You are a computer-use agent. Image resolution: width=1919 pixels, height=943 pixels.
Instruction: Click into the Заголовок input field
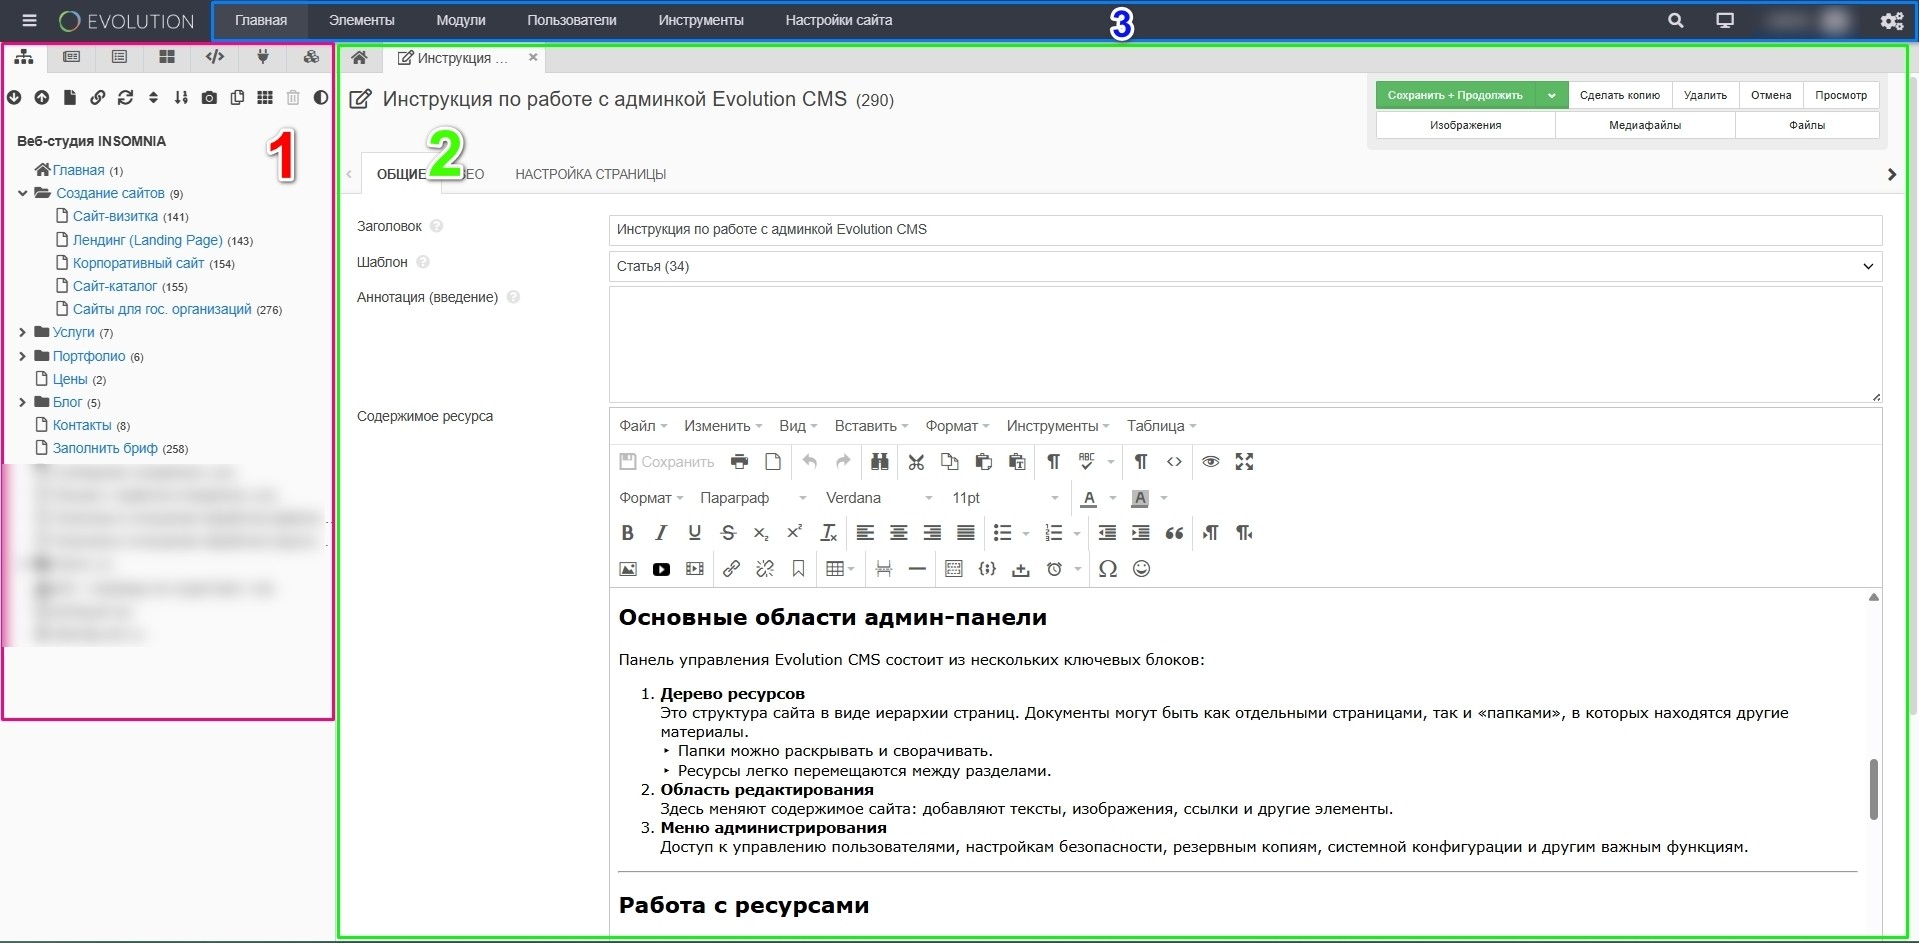[1245, 229]
